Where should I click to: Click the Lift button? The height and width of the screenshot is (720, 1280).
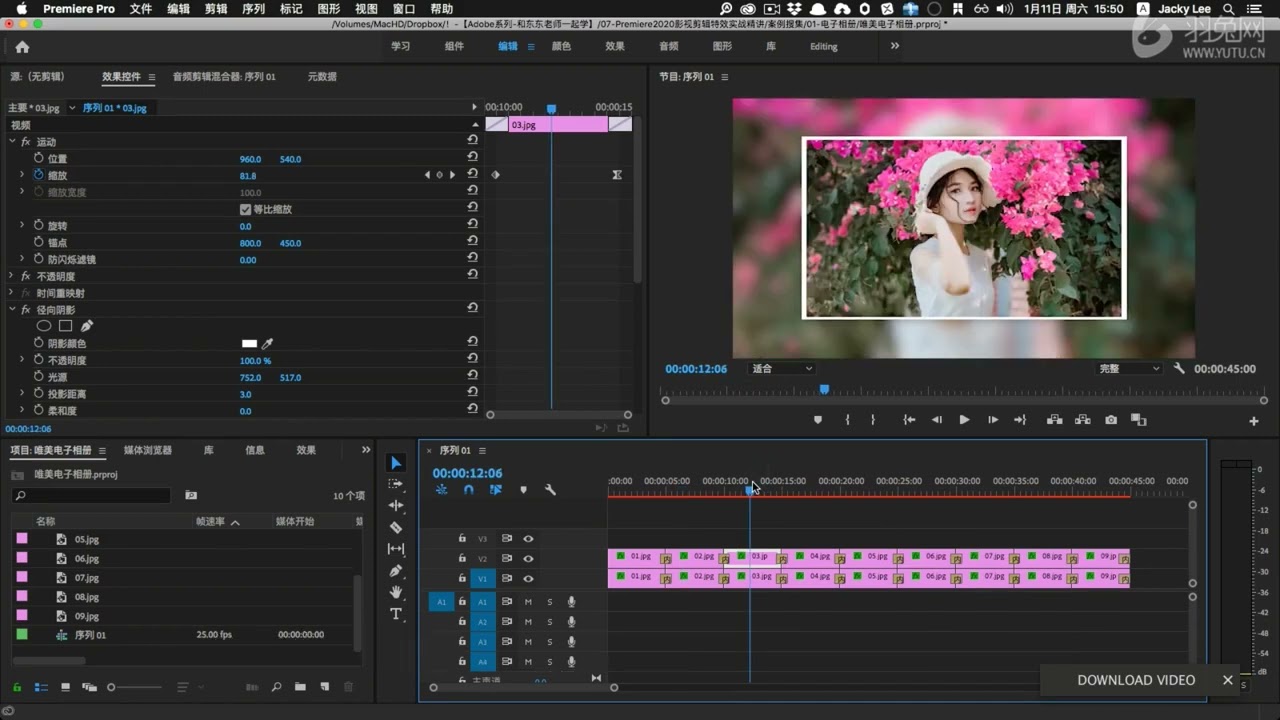(x=1054, y=420)
